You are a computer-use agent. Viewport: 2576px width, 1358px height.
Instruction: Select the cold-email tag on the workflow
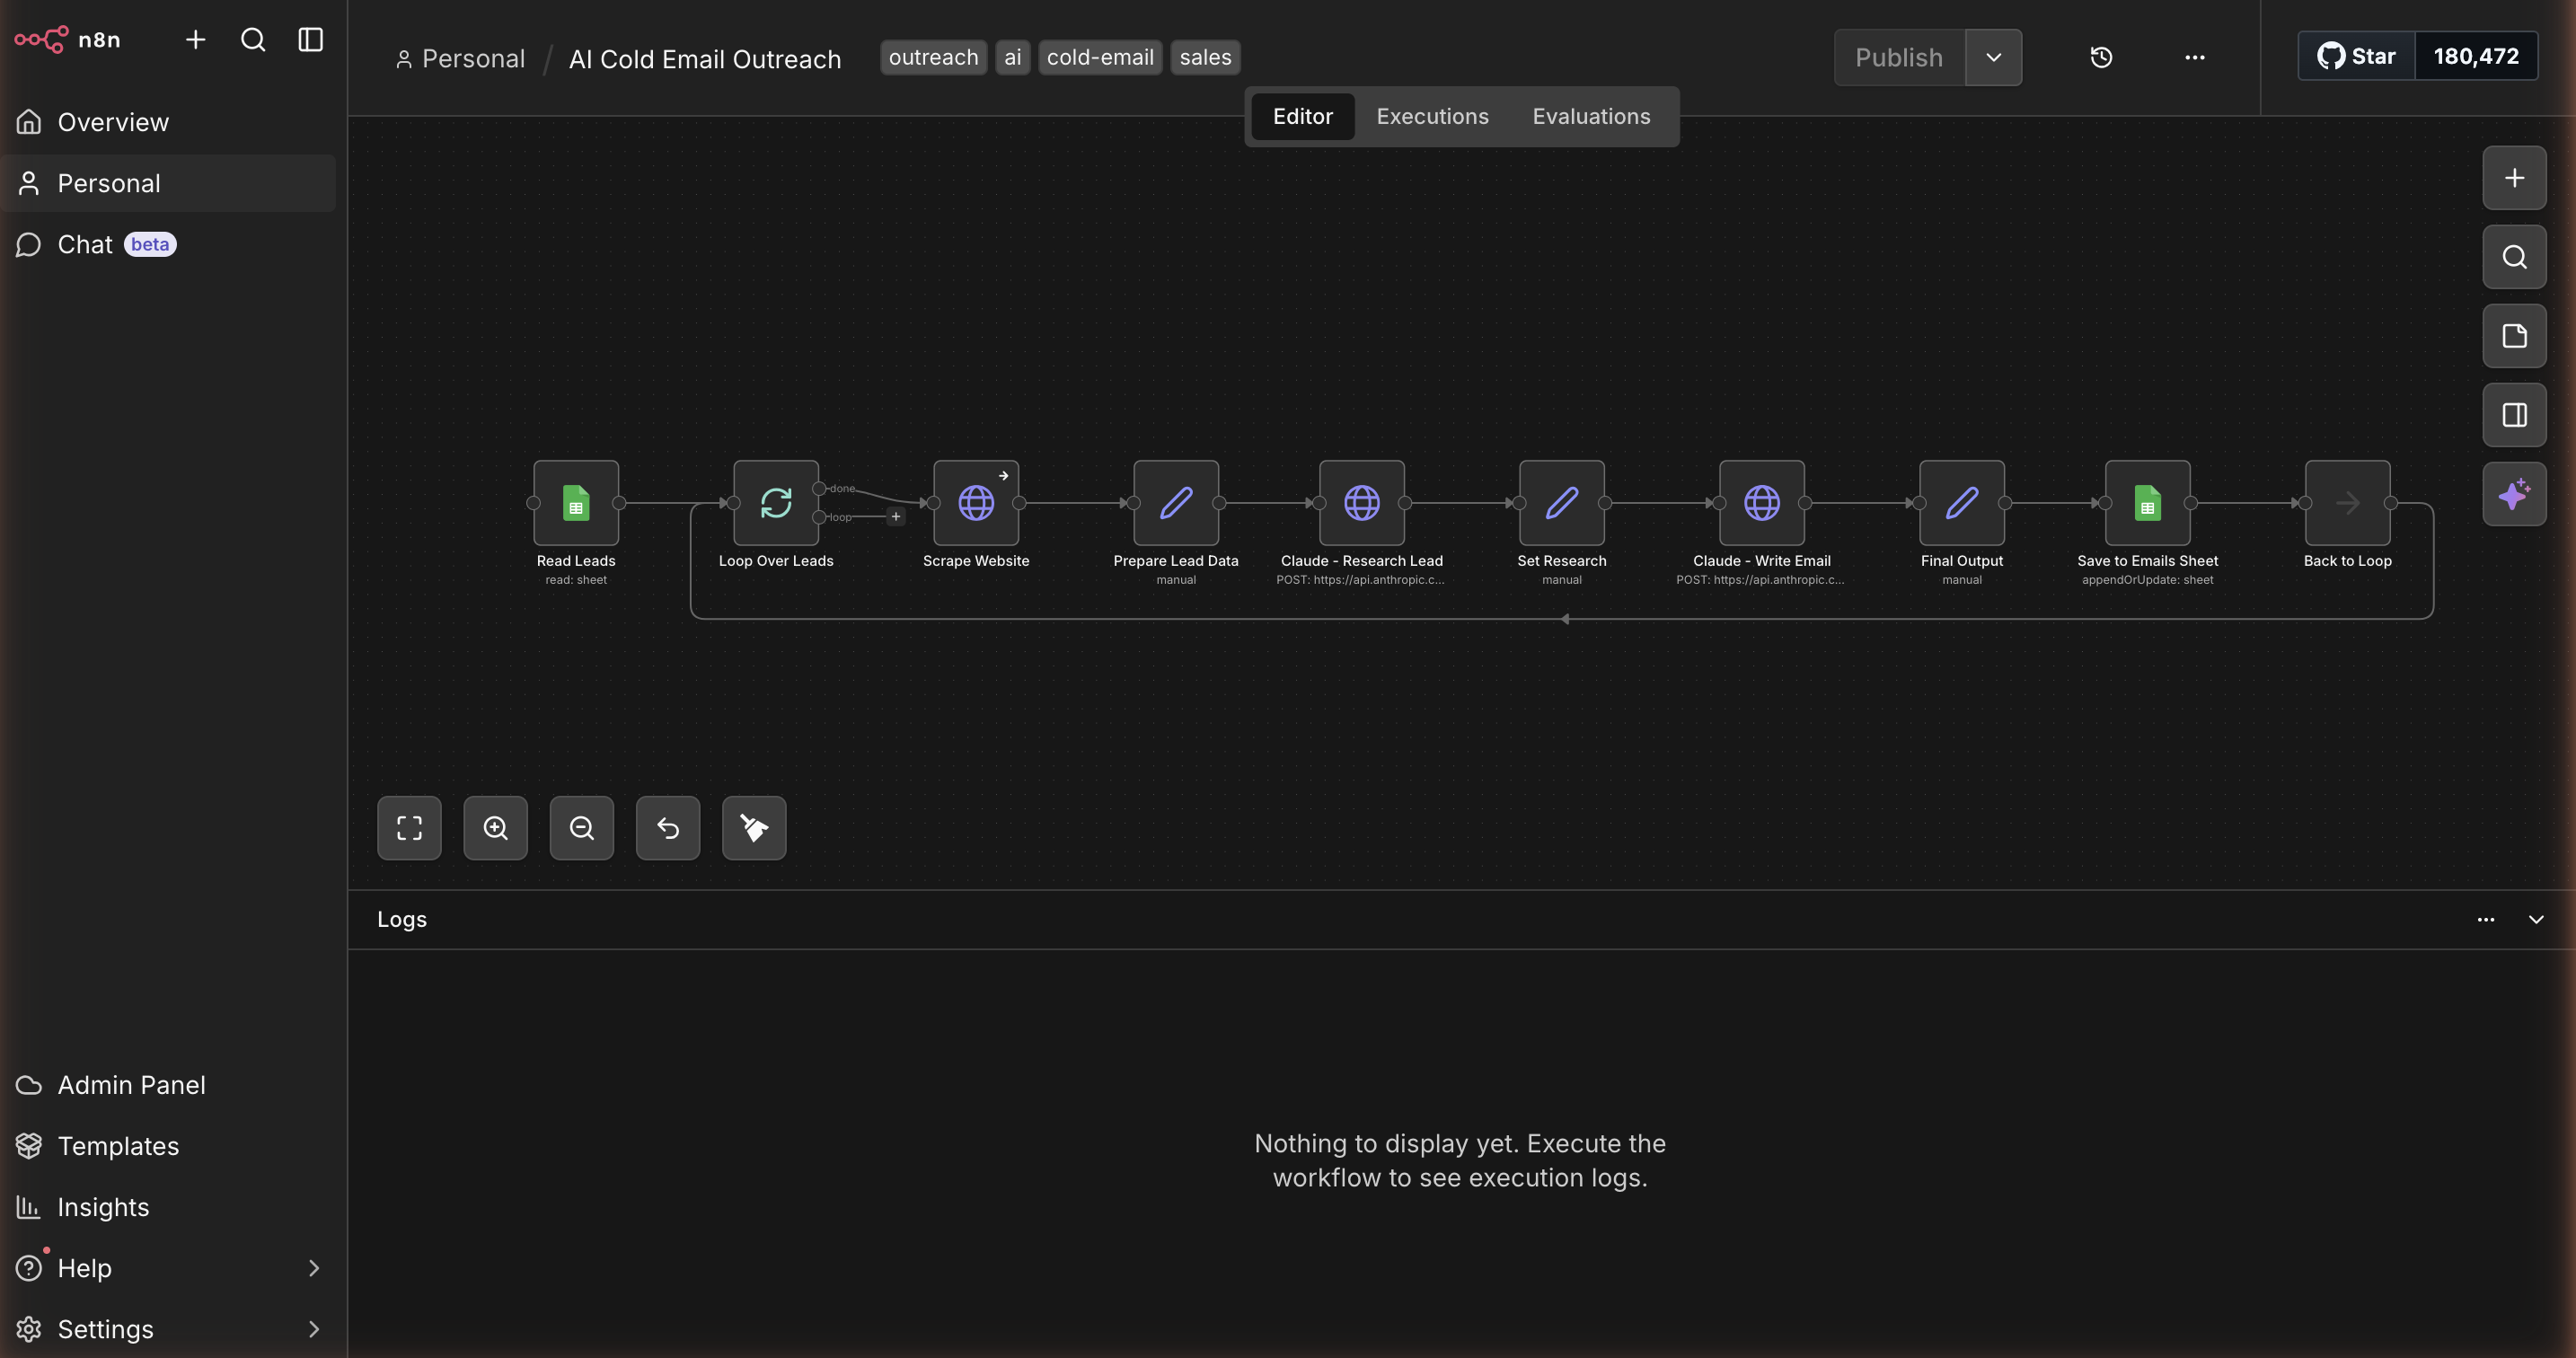click(1099, 57)
